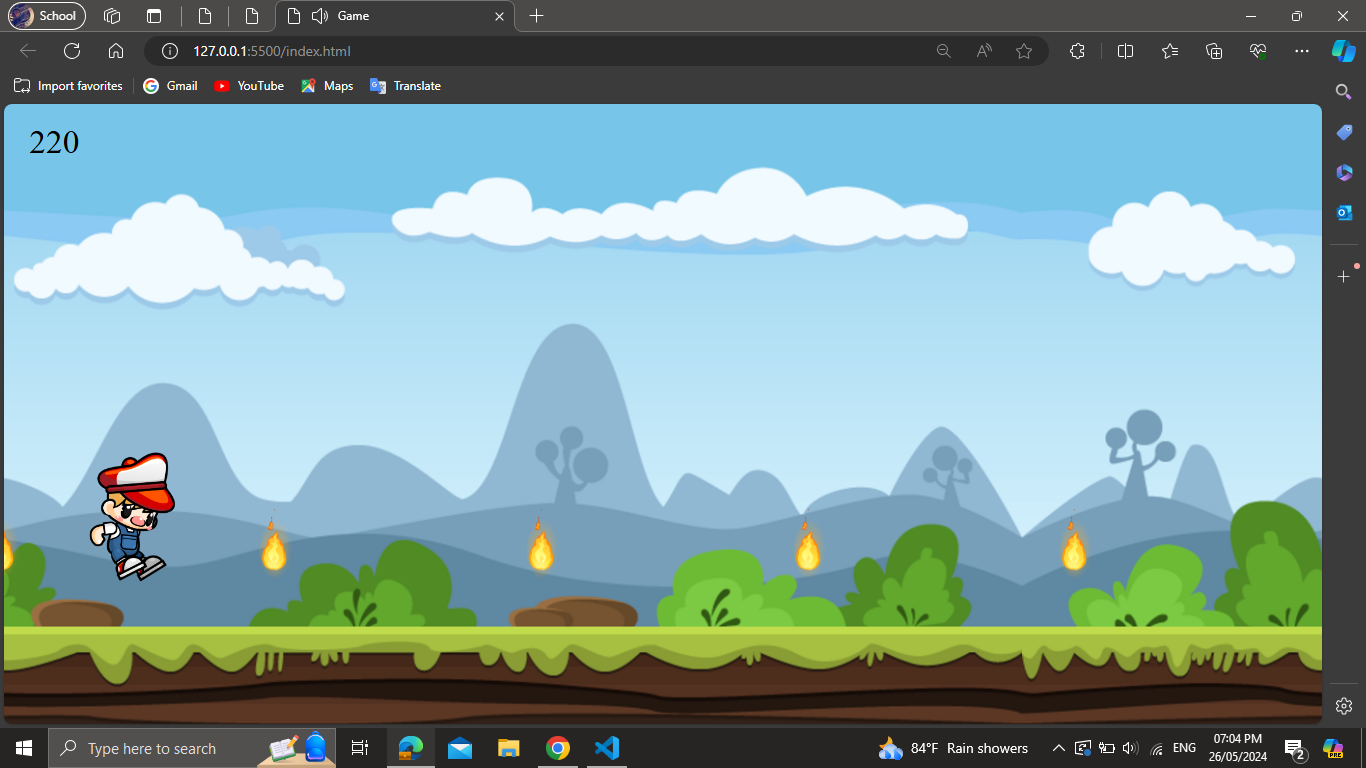Add this page to favorites star
This screenshot has height=768, width=1366.
1024,51
